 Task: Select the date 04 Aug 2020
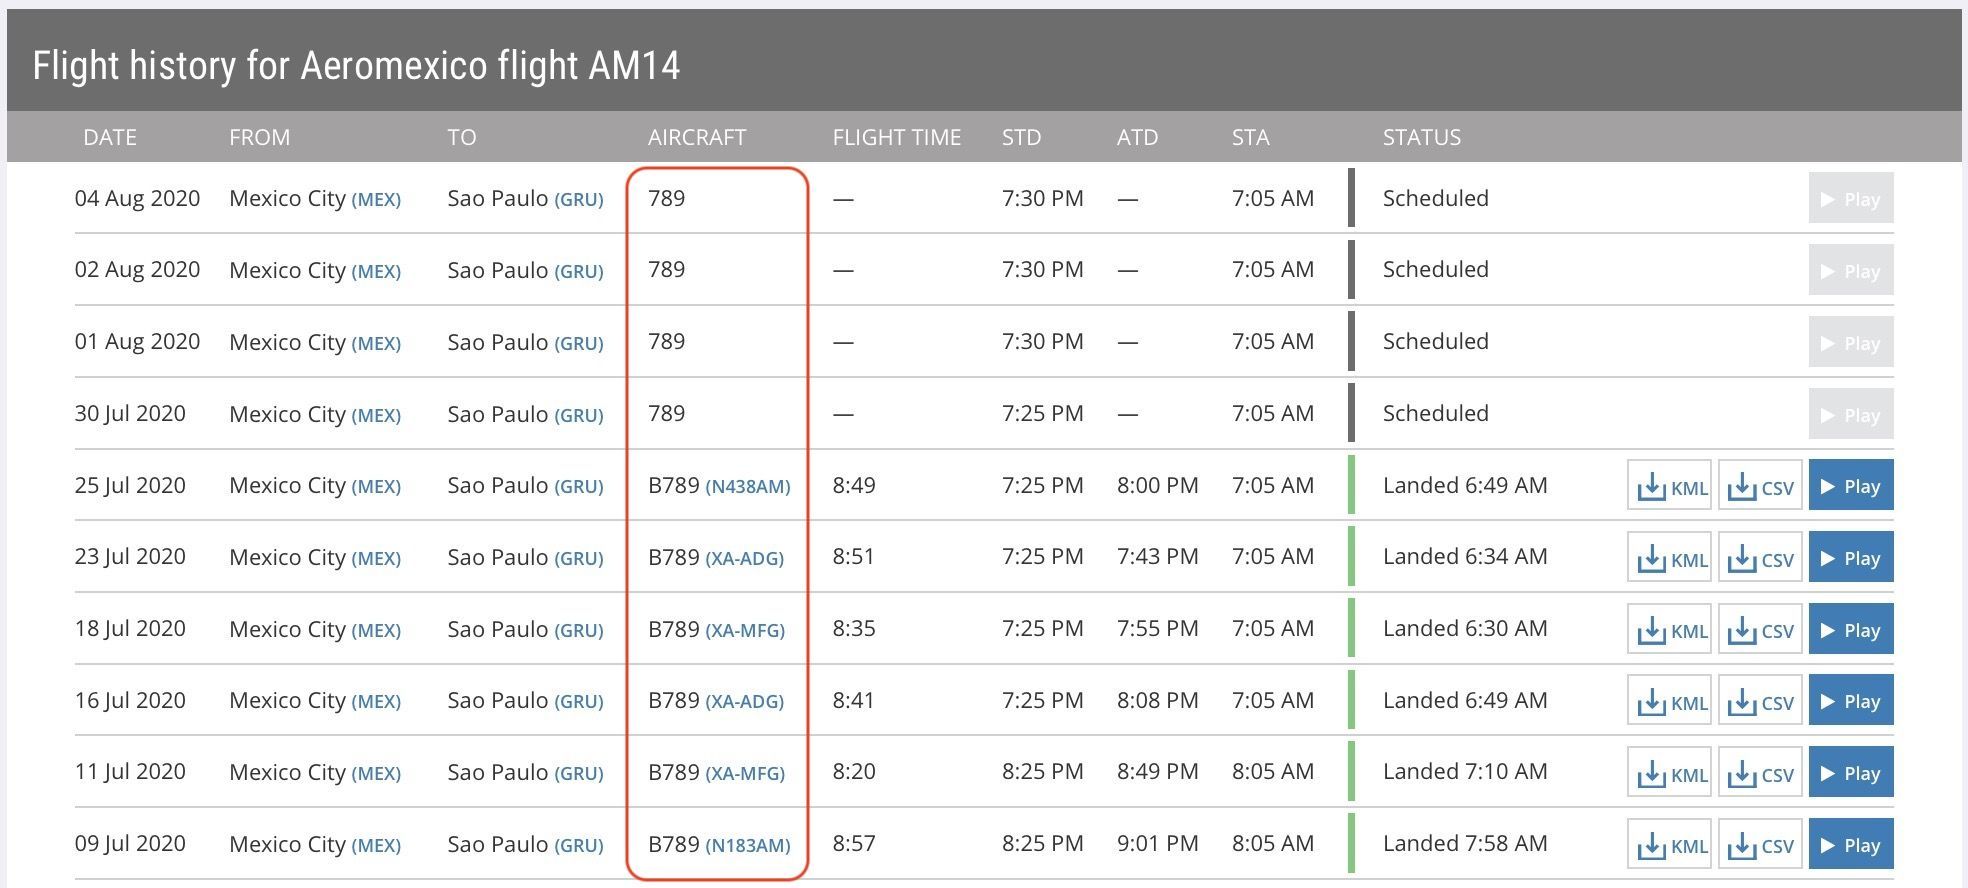137,198
